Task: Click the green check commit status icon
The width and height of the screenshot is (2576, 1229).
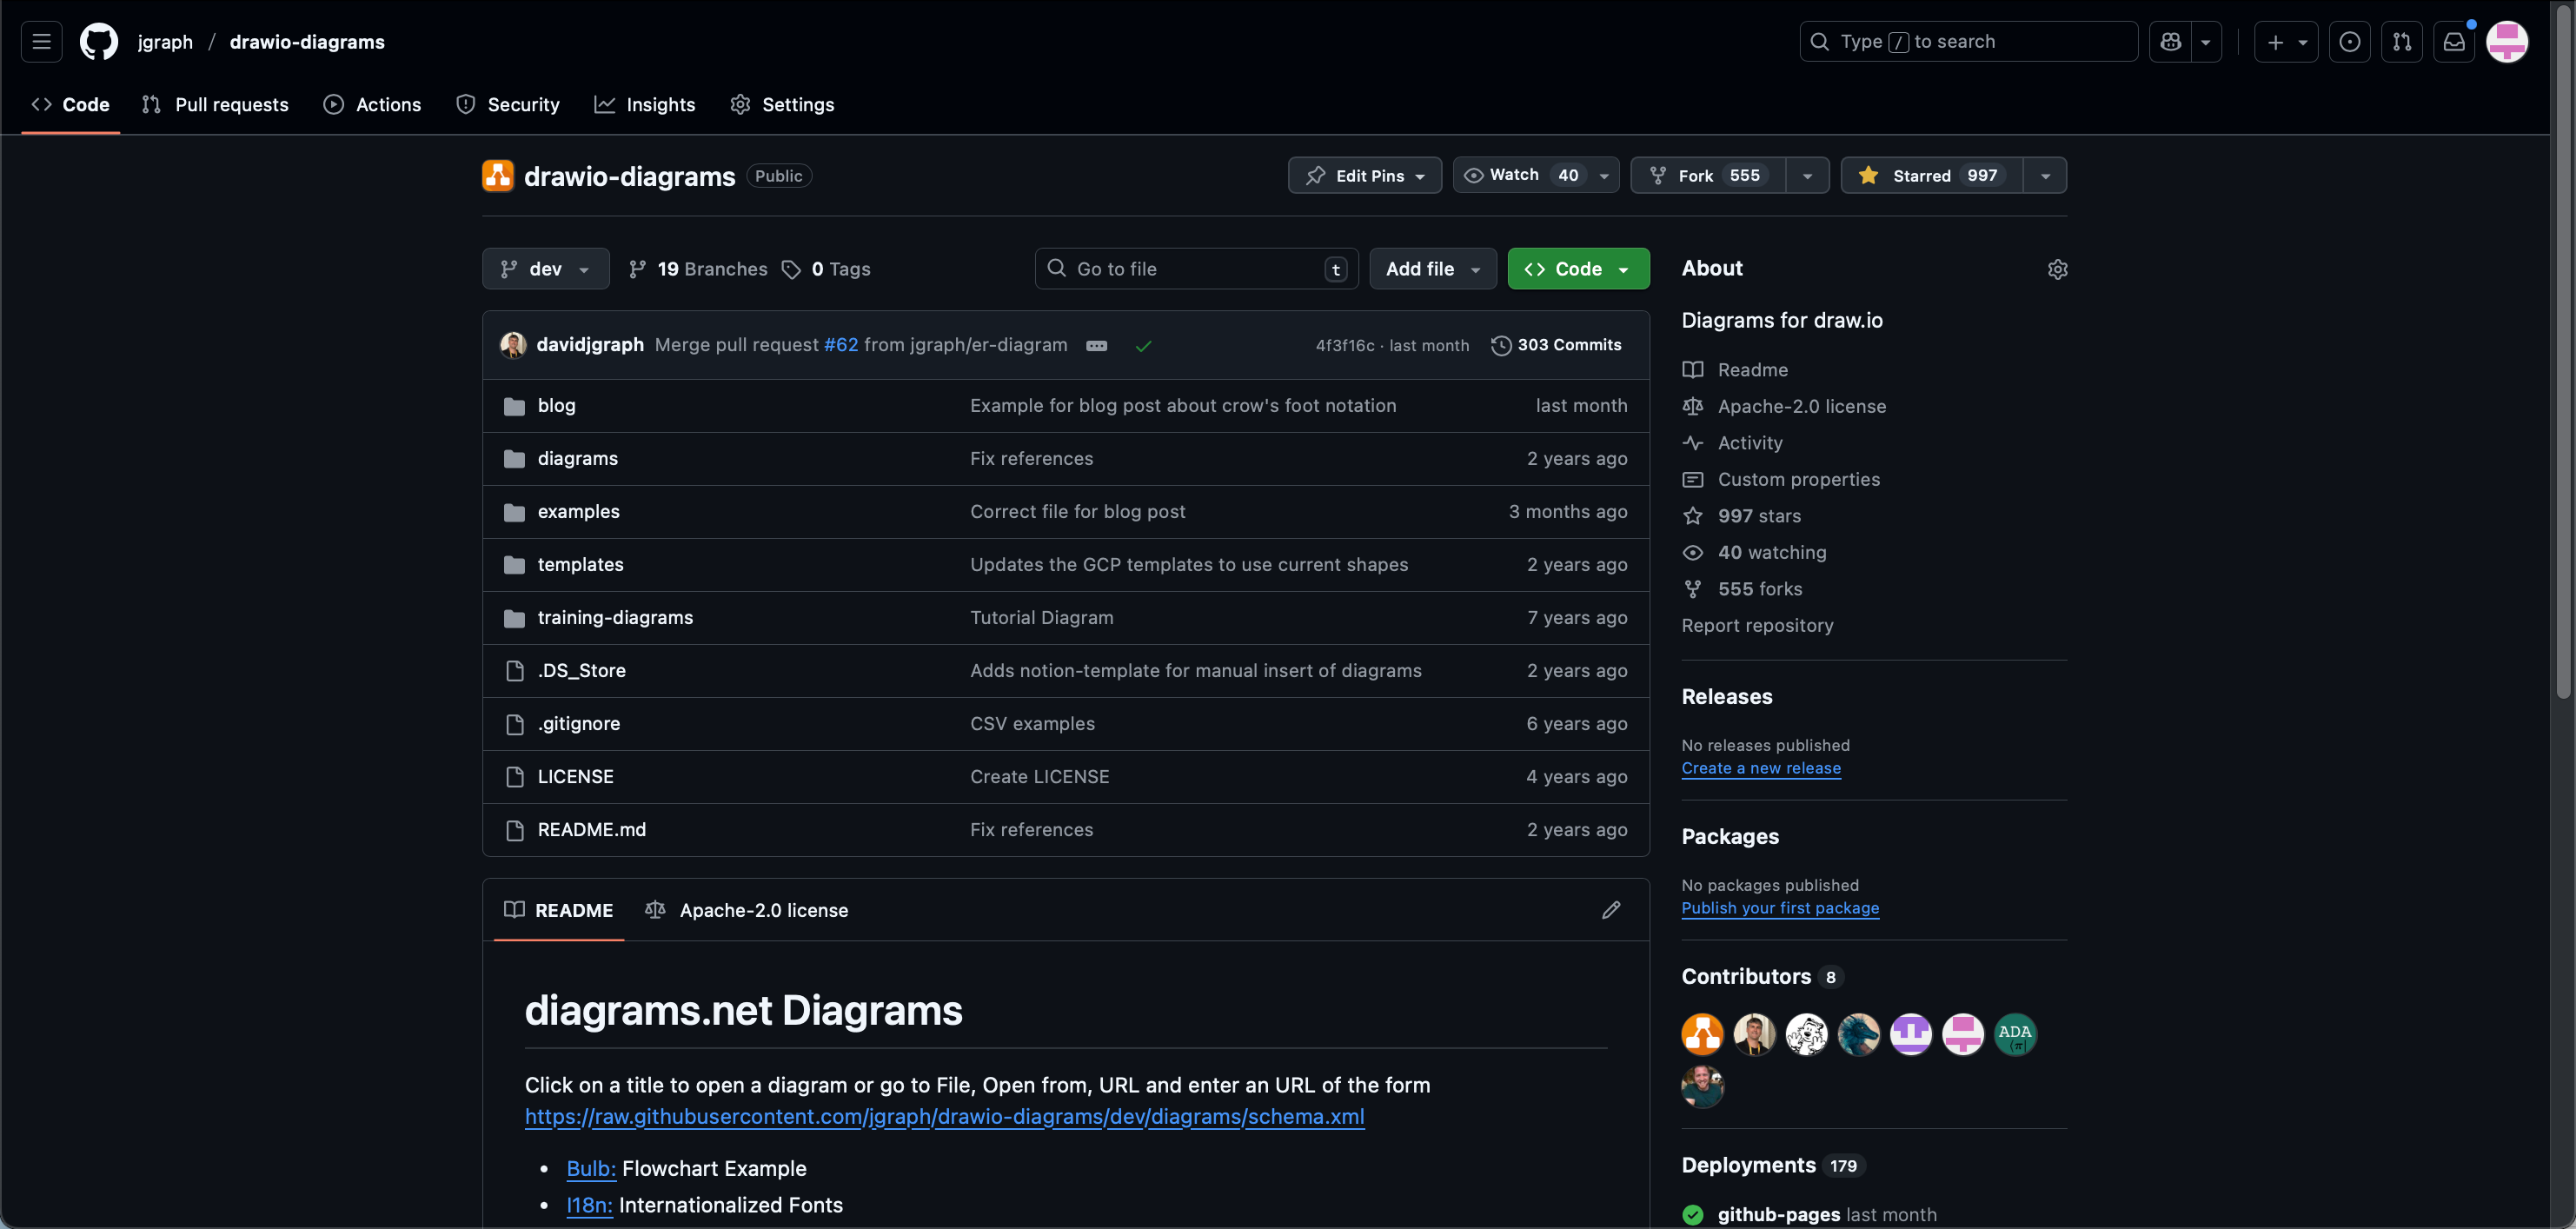Action: pyautogui.click(x=1143, y=345)
